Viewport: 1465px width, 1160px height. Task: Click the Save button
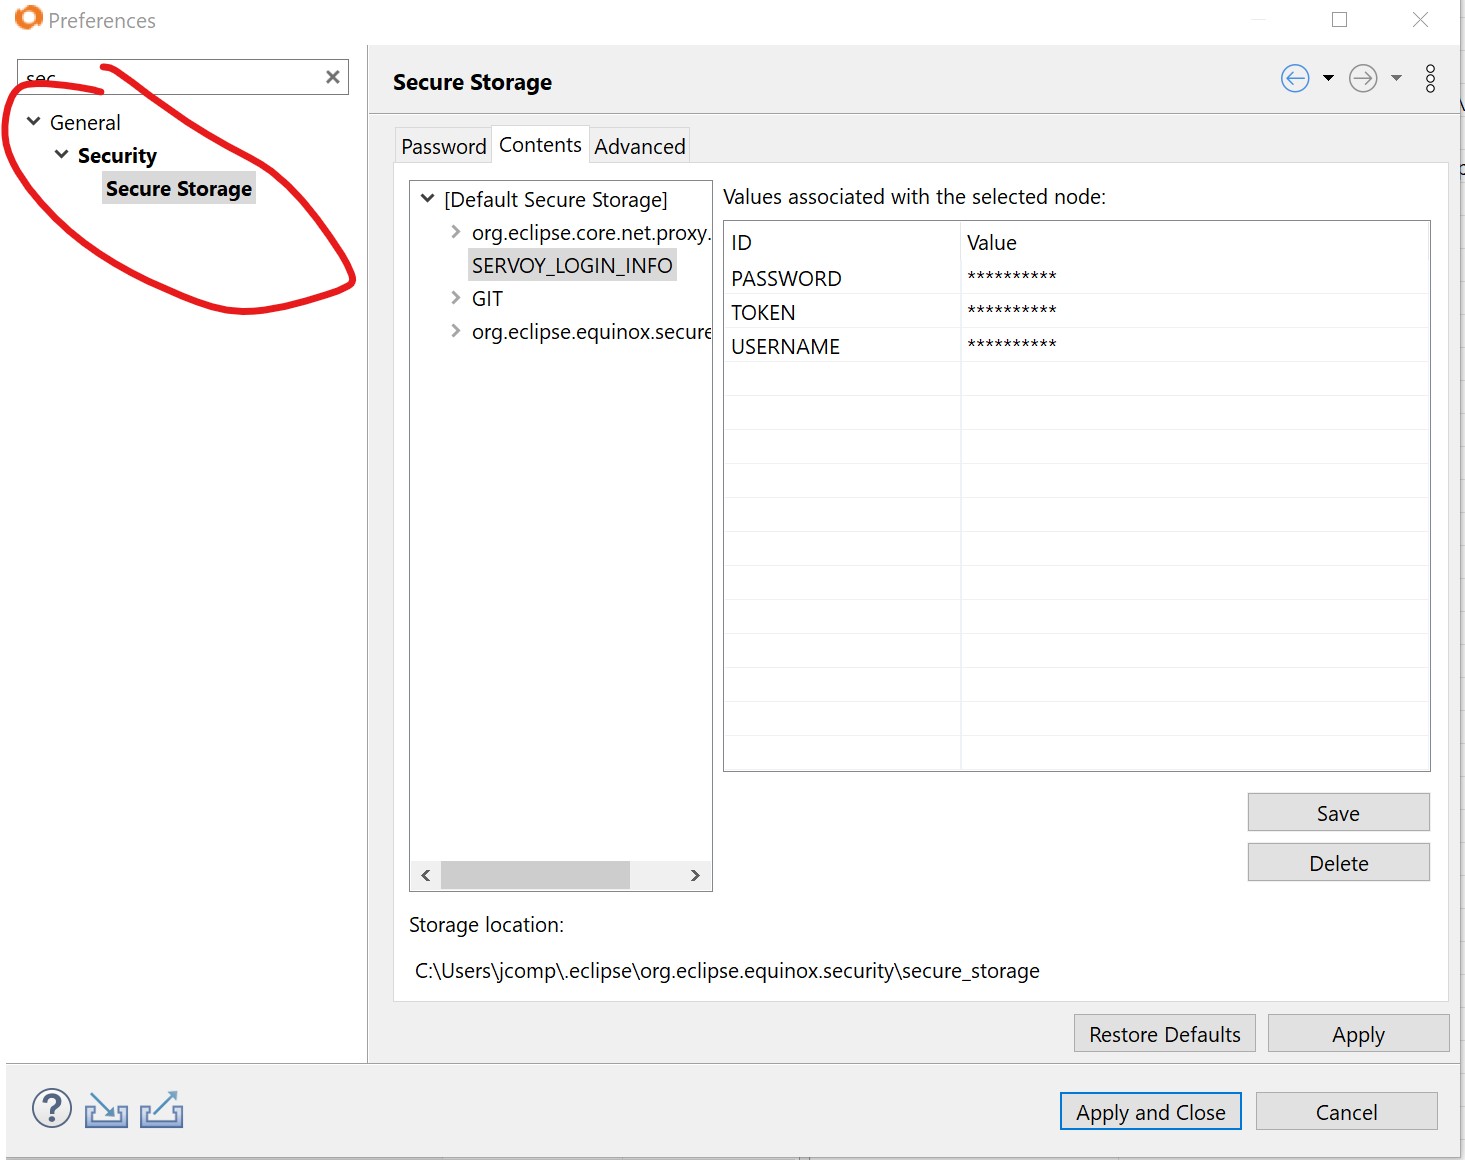1338,813
